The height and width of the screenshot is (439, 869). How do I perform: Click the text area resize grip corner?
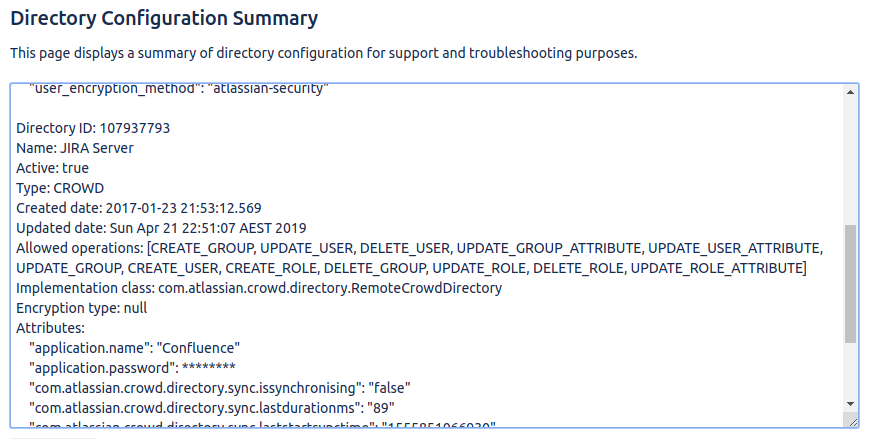(851, 421)
